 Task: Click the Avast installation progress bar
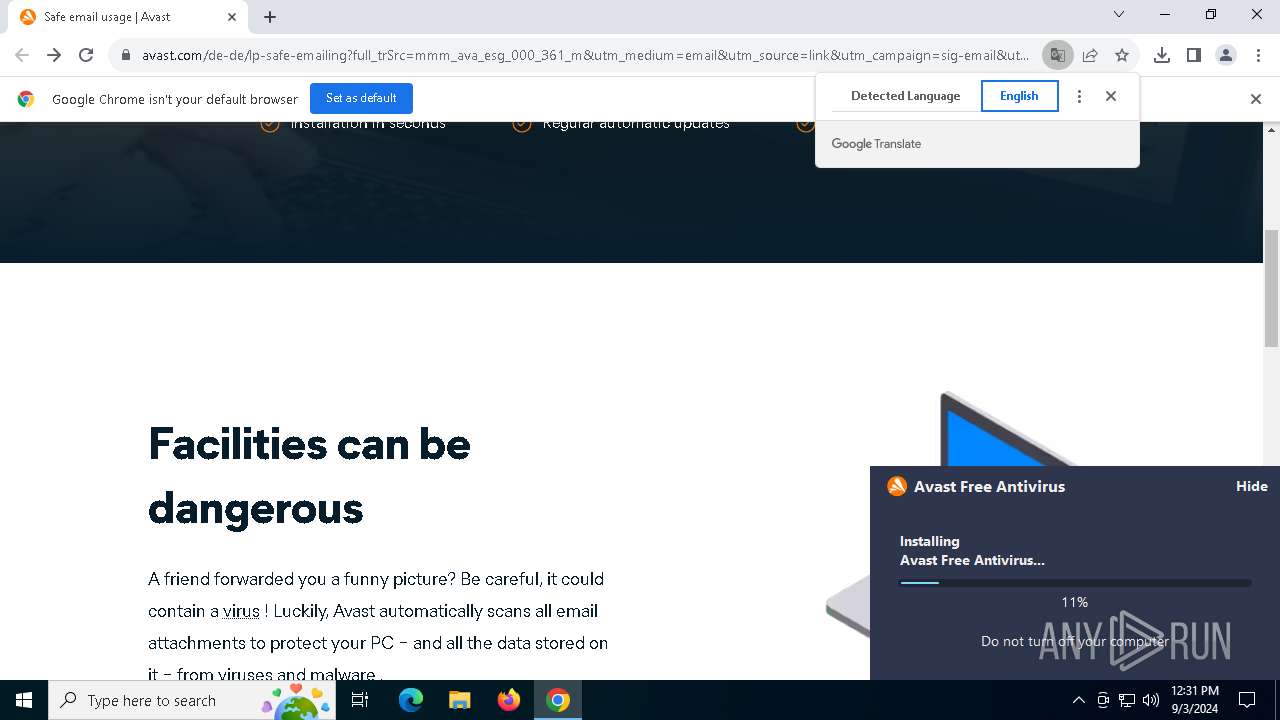[1075, 582]
